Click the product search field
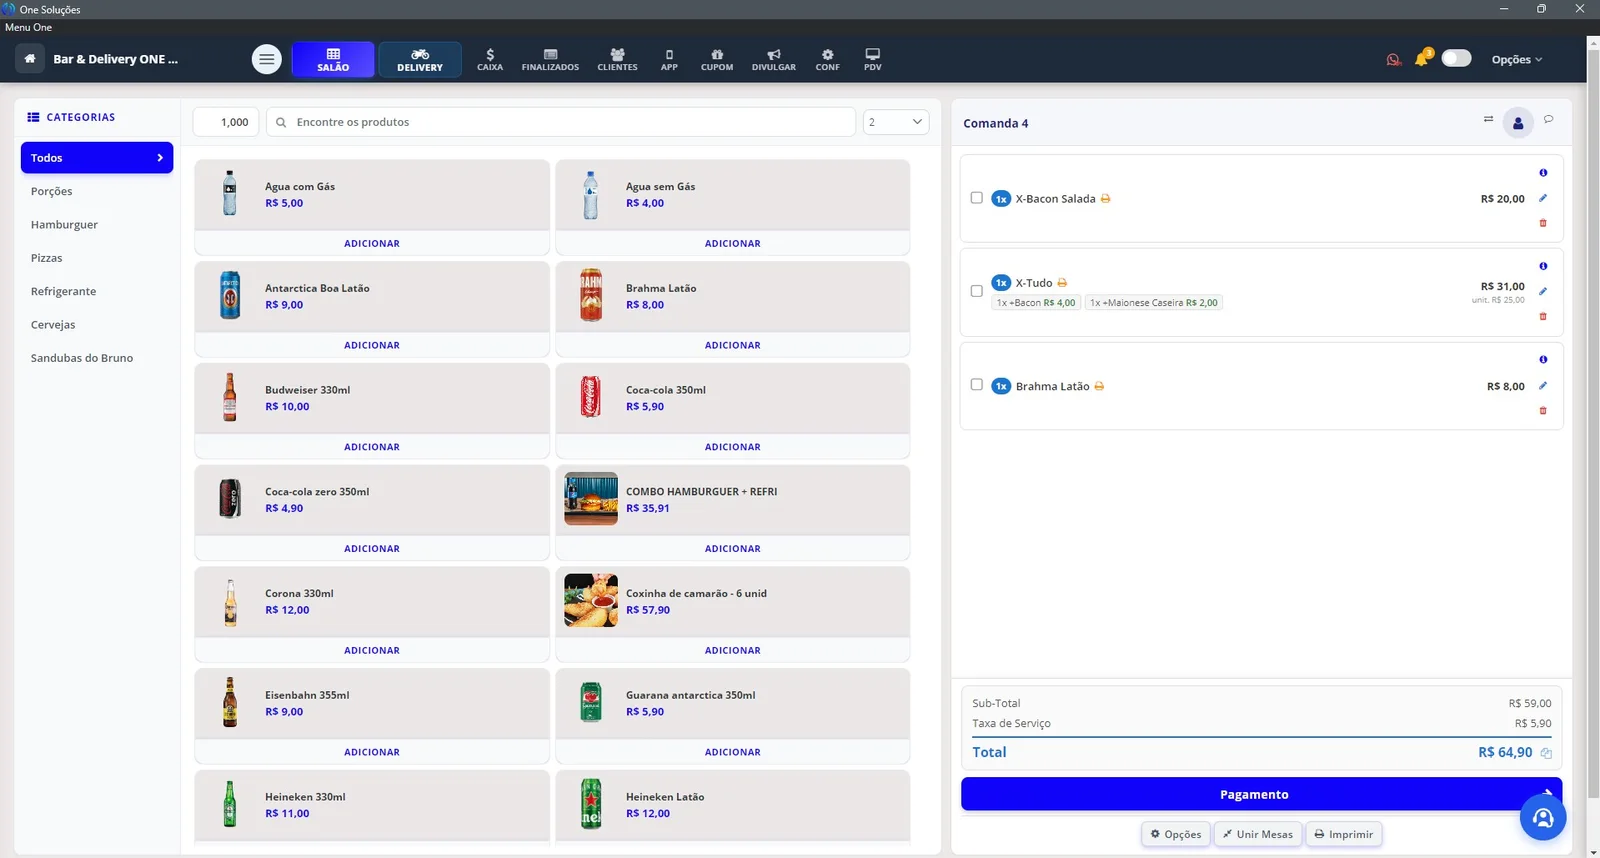This screenshot has width=1600, height=858. (x=561, y=122)
